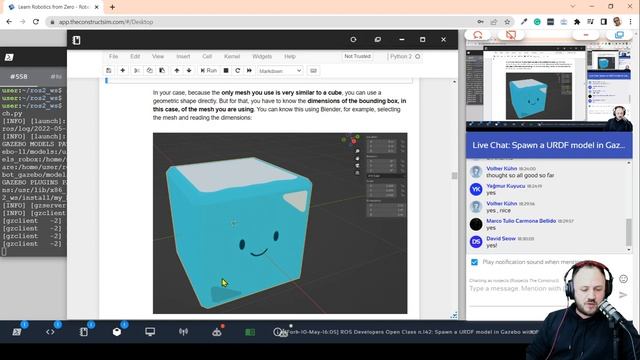Restart the kernel with the circular arrow
Viewport: 640px width, 360px height.
(238, 71)
